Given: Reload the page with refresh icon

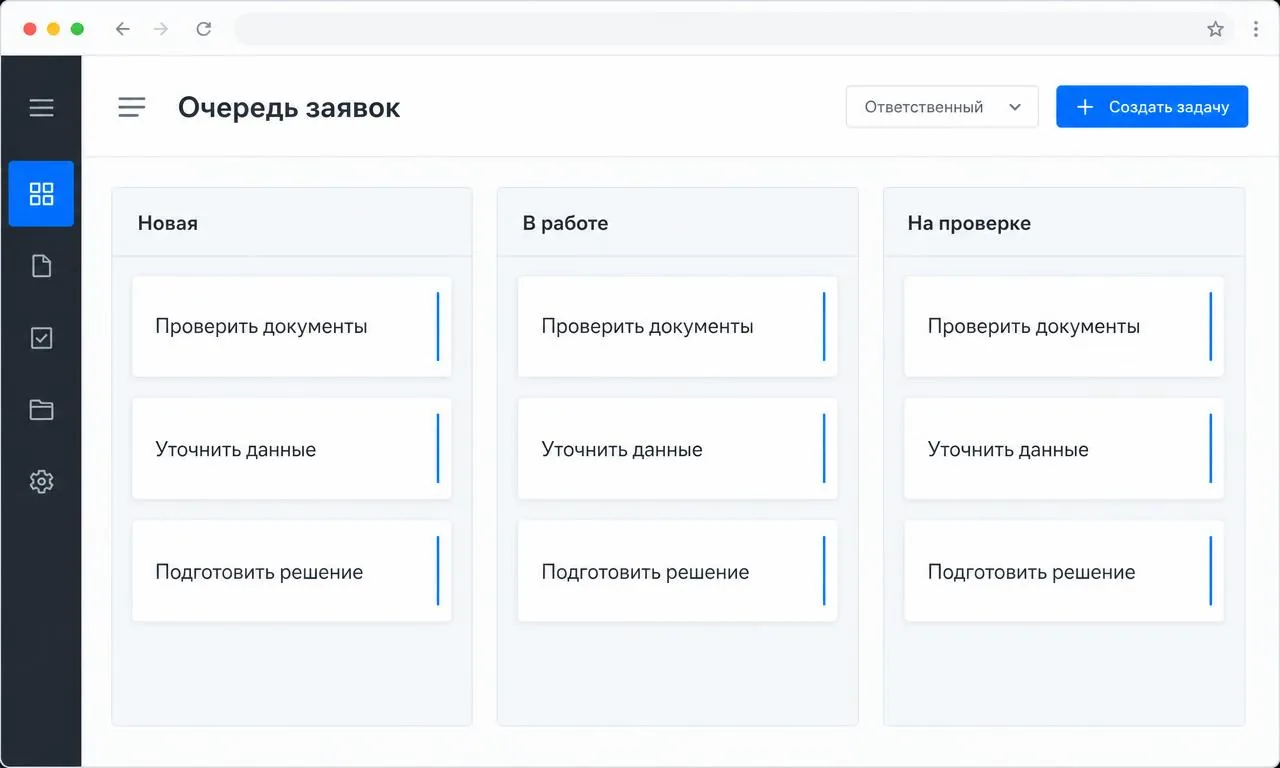Looking at the screenshot, I should point(204,29).
